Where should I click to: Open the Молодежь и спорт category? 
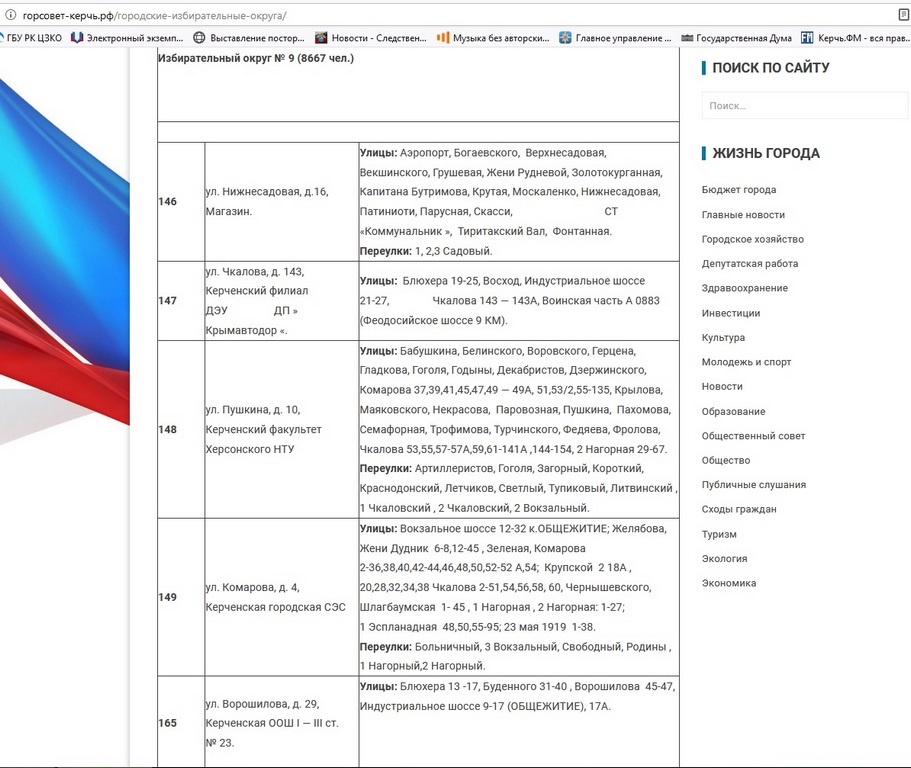click(x=746, y=362)
